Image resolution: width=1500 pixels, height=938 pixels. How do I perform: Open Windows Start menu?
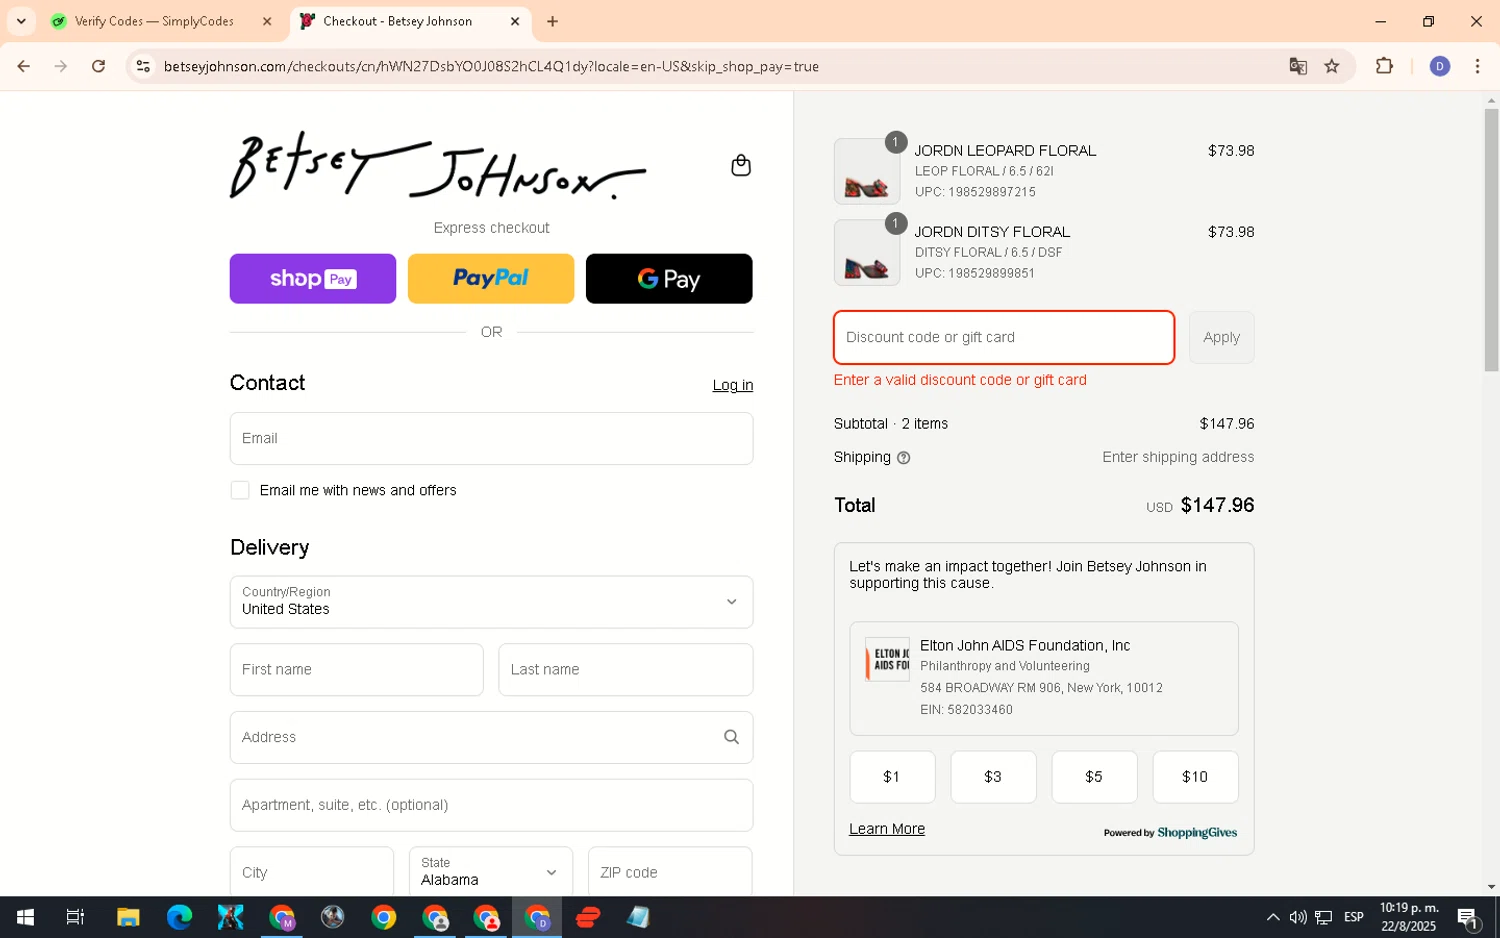[25, 917]
